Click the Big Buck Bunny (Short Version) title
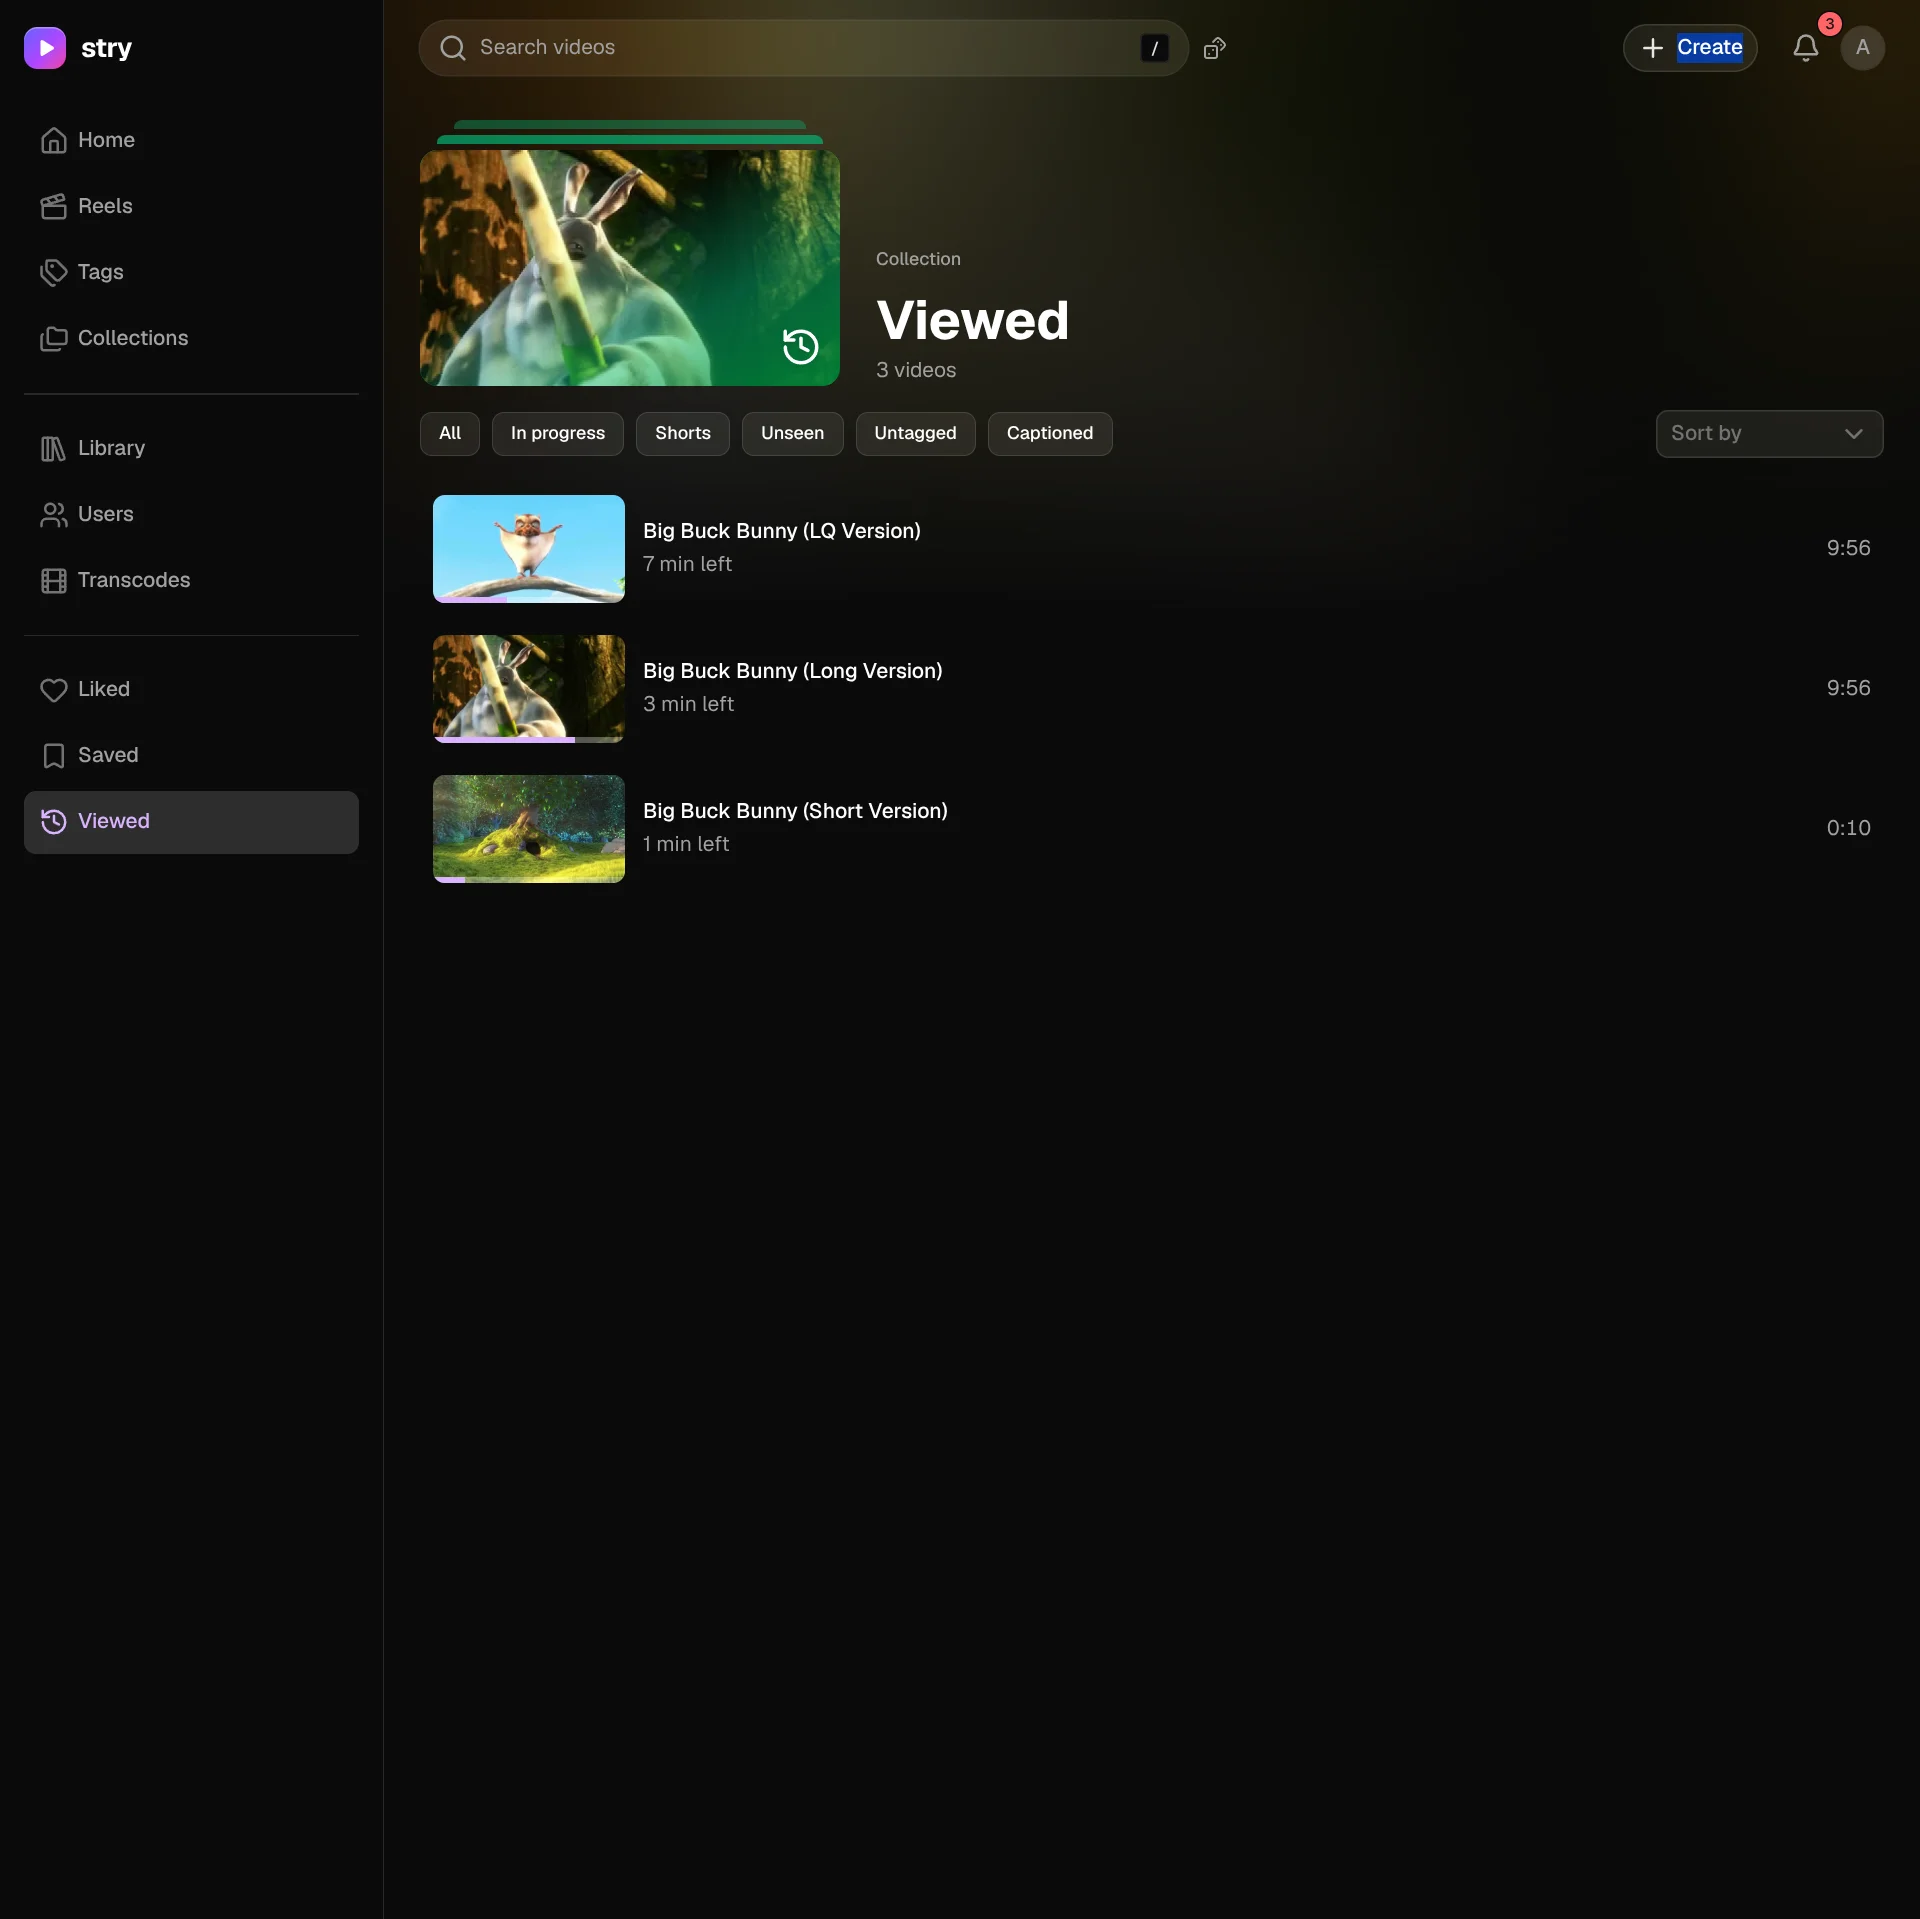 pyautogui.click(x=795, y=811)
